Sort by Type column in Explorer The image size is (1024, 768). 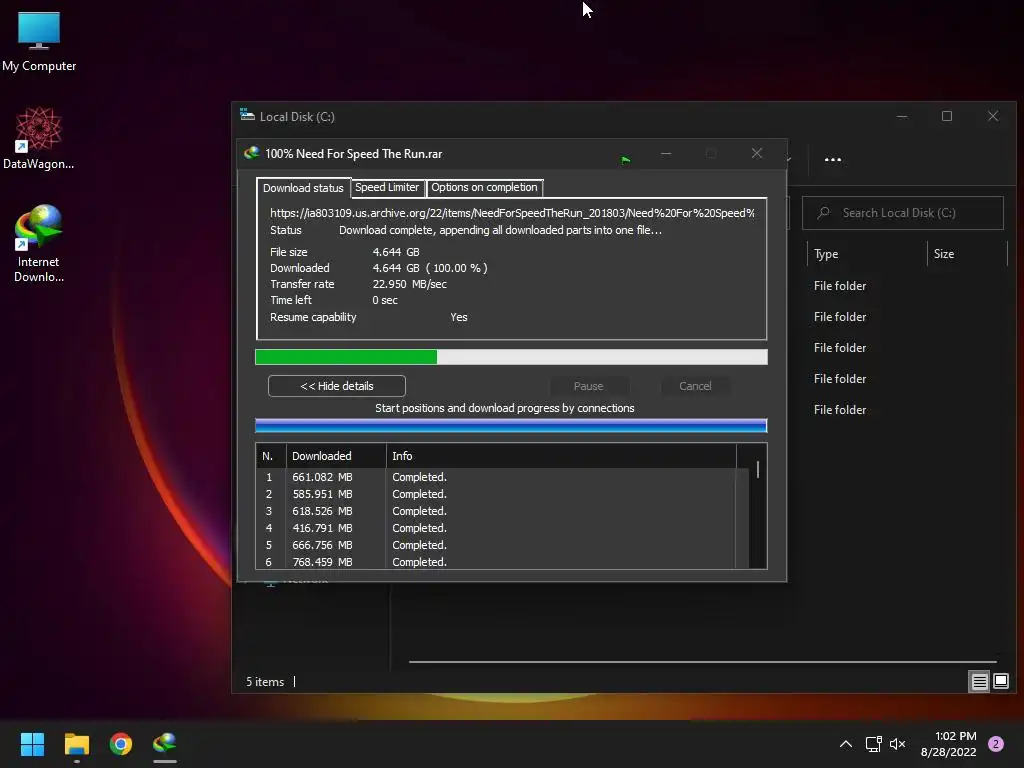click(867, 254)
